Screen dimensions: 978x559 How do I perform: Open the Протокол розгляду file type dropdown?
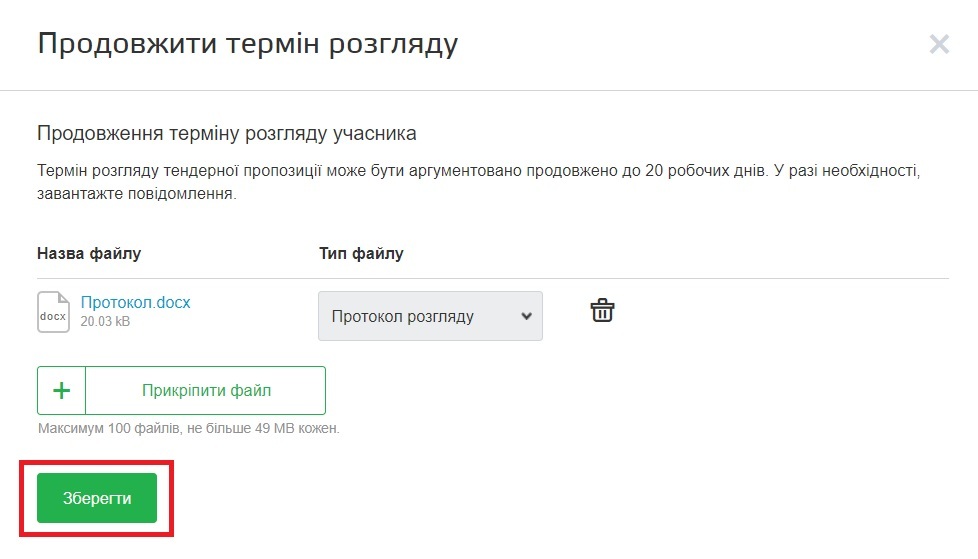pos(420,316)
